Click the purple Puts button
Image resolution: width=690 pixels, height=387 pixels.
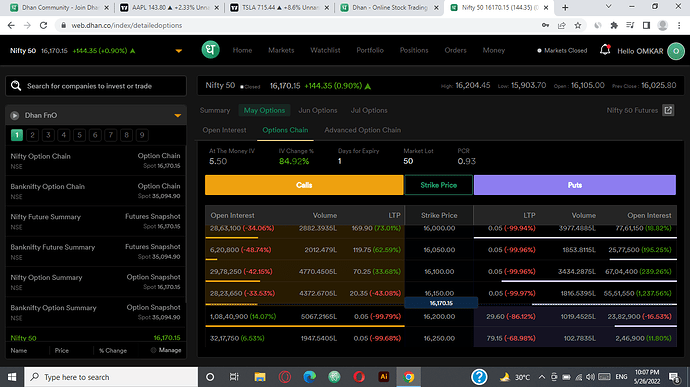click(575, 185)
